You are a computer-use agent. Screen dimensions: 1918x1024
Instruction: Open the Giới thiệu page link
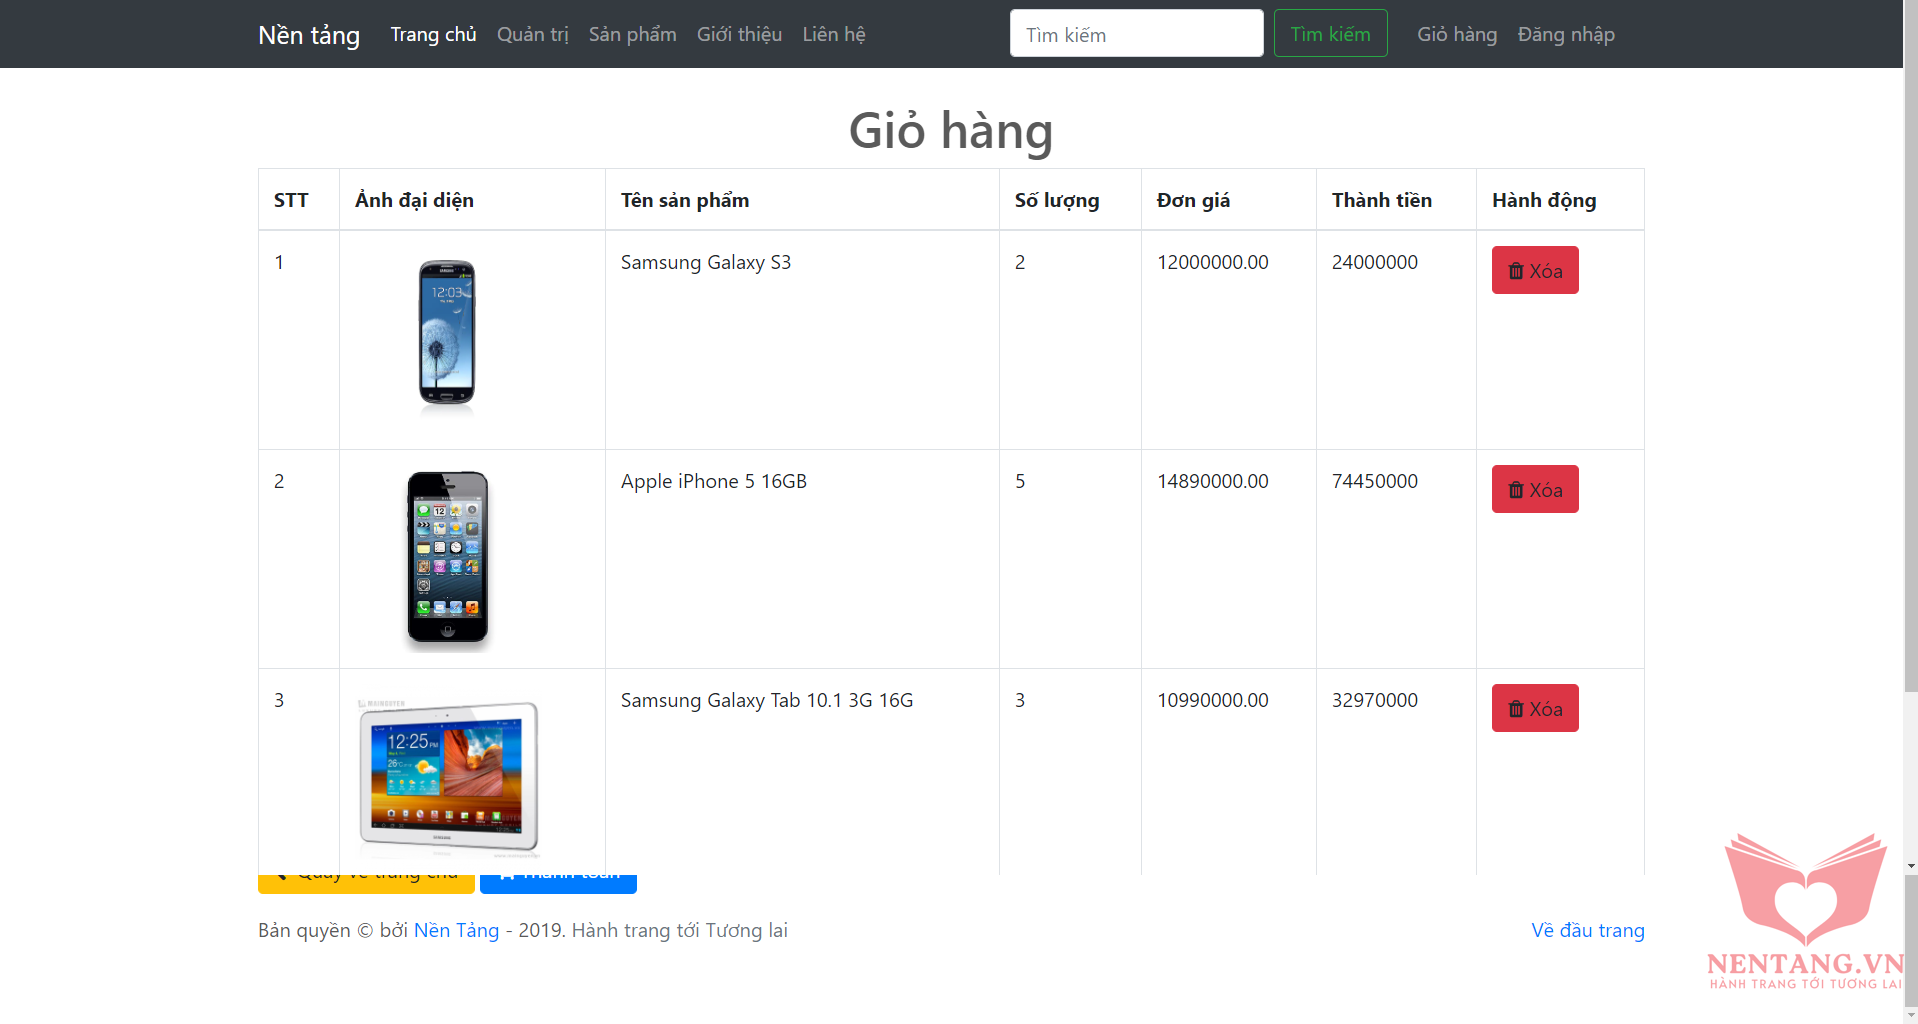point(739,35)
